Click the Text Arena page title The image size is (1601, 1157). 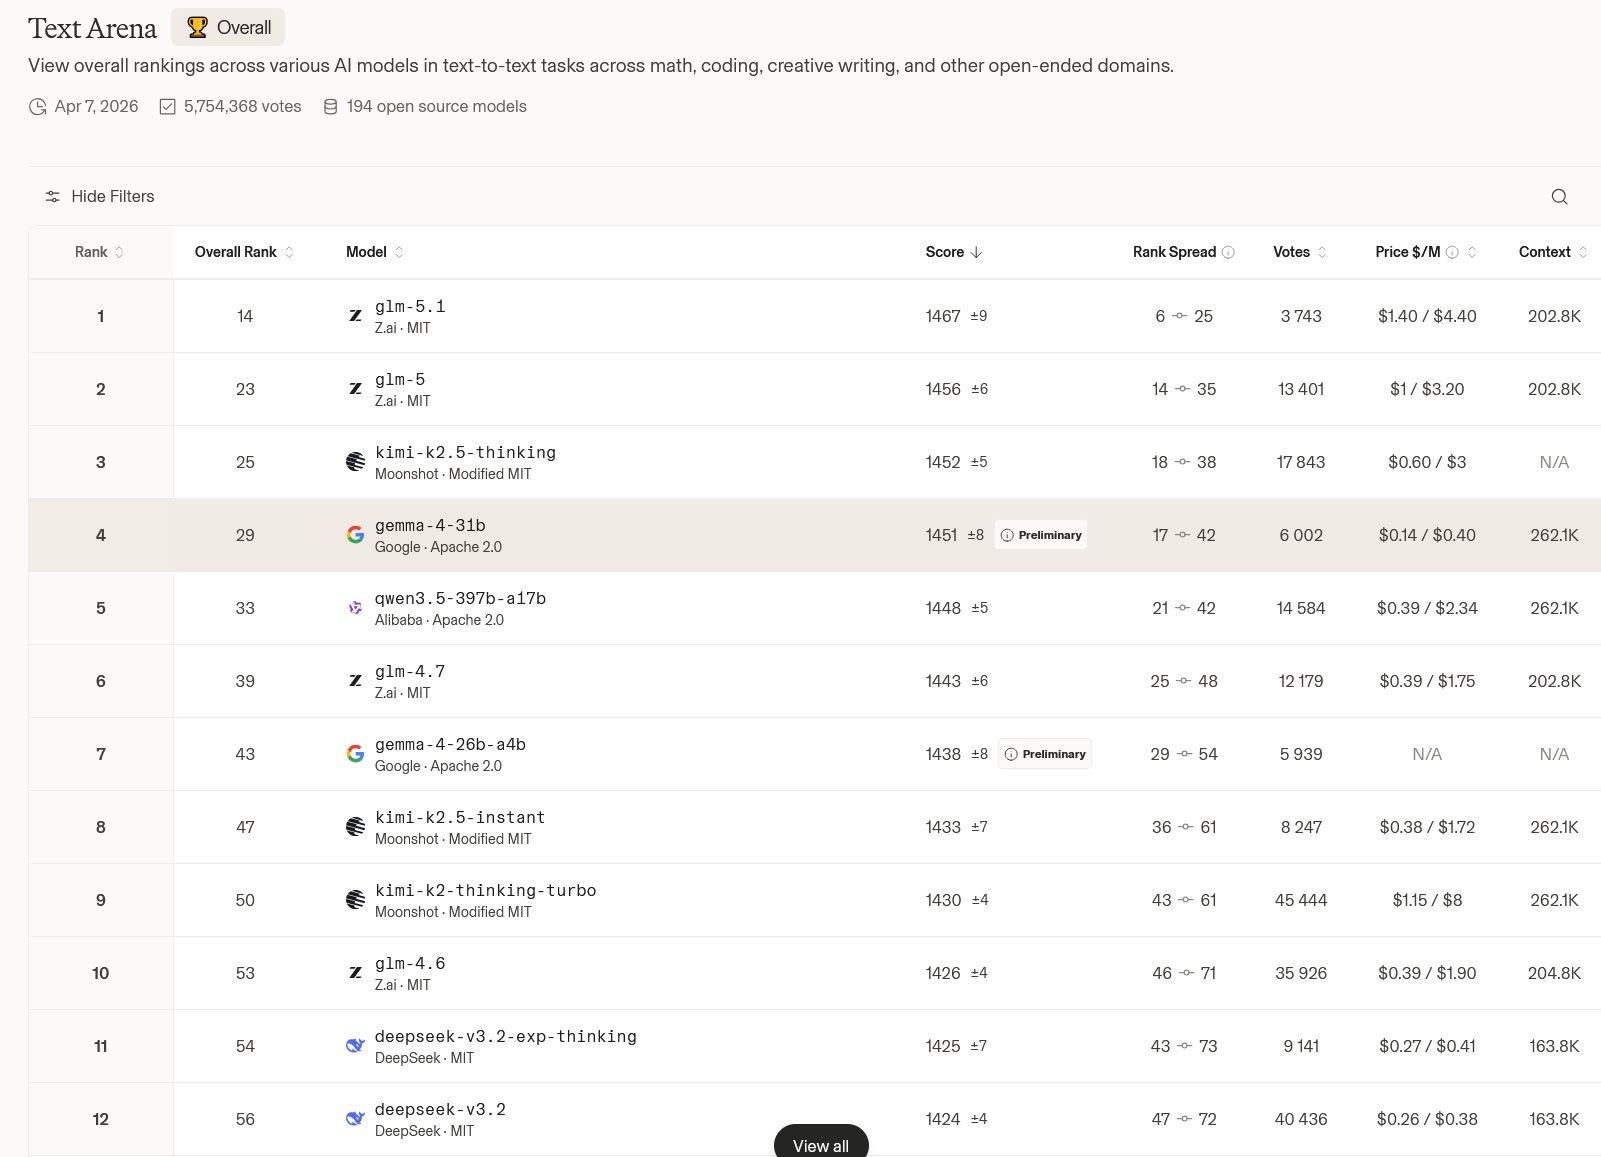tap(92, 29)
